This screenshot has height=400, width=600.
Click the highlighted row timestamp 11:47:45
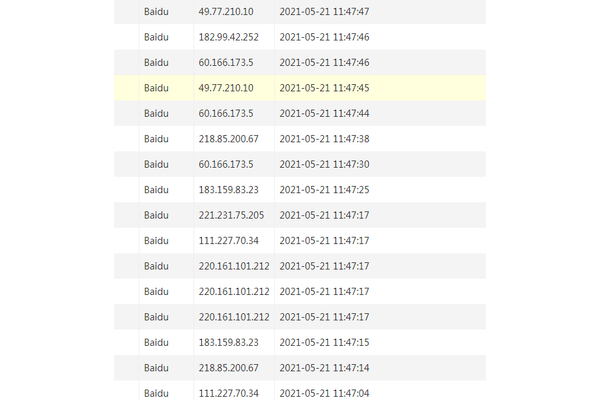[324, 88]
